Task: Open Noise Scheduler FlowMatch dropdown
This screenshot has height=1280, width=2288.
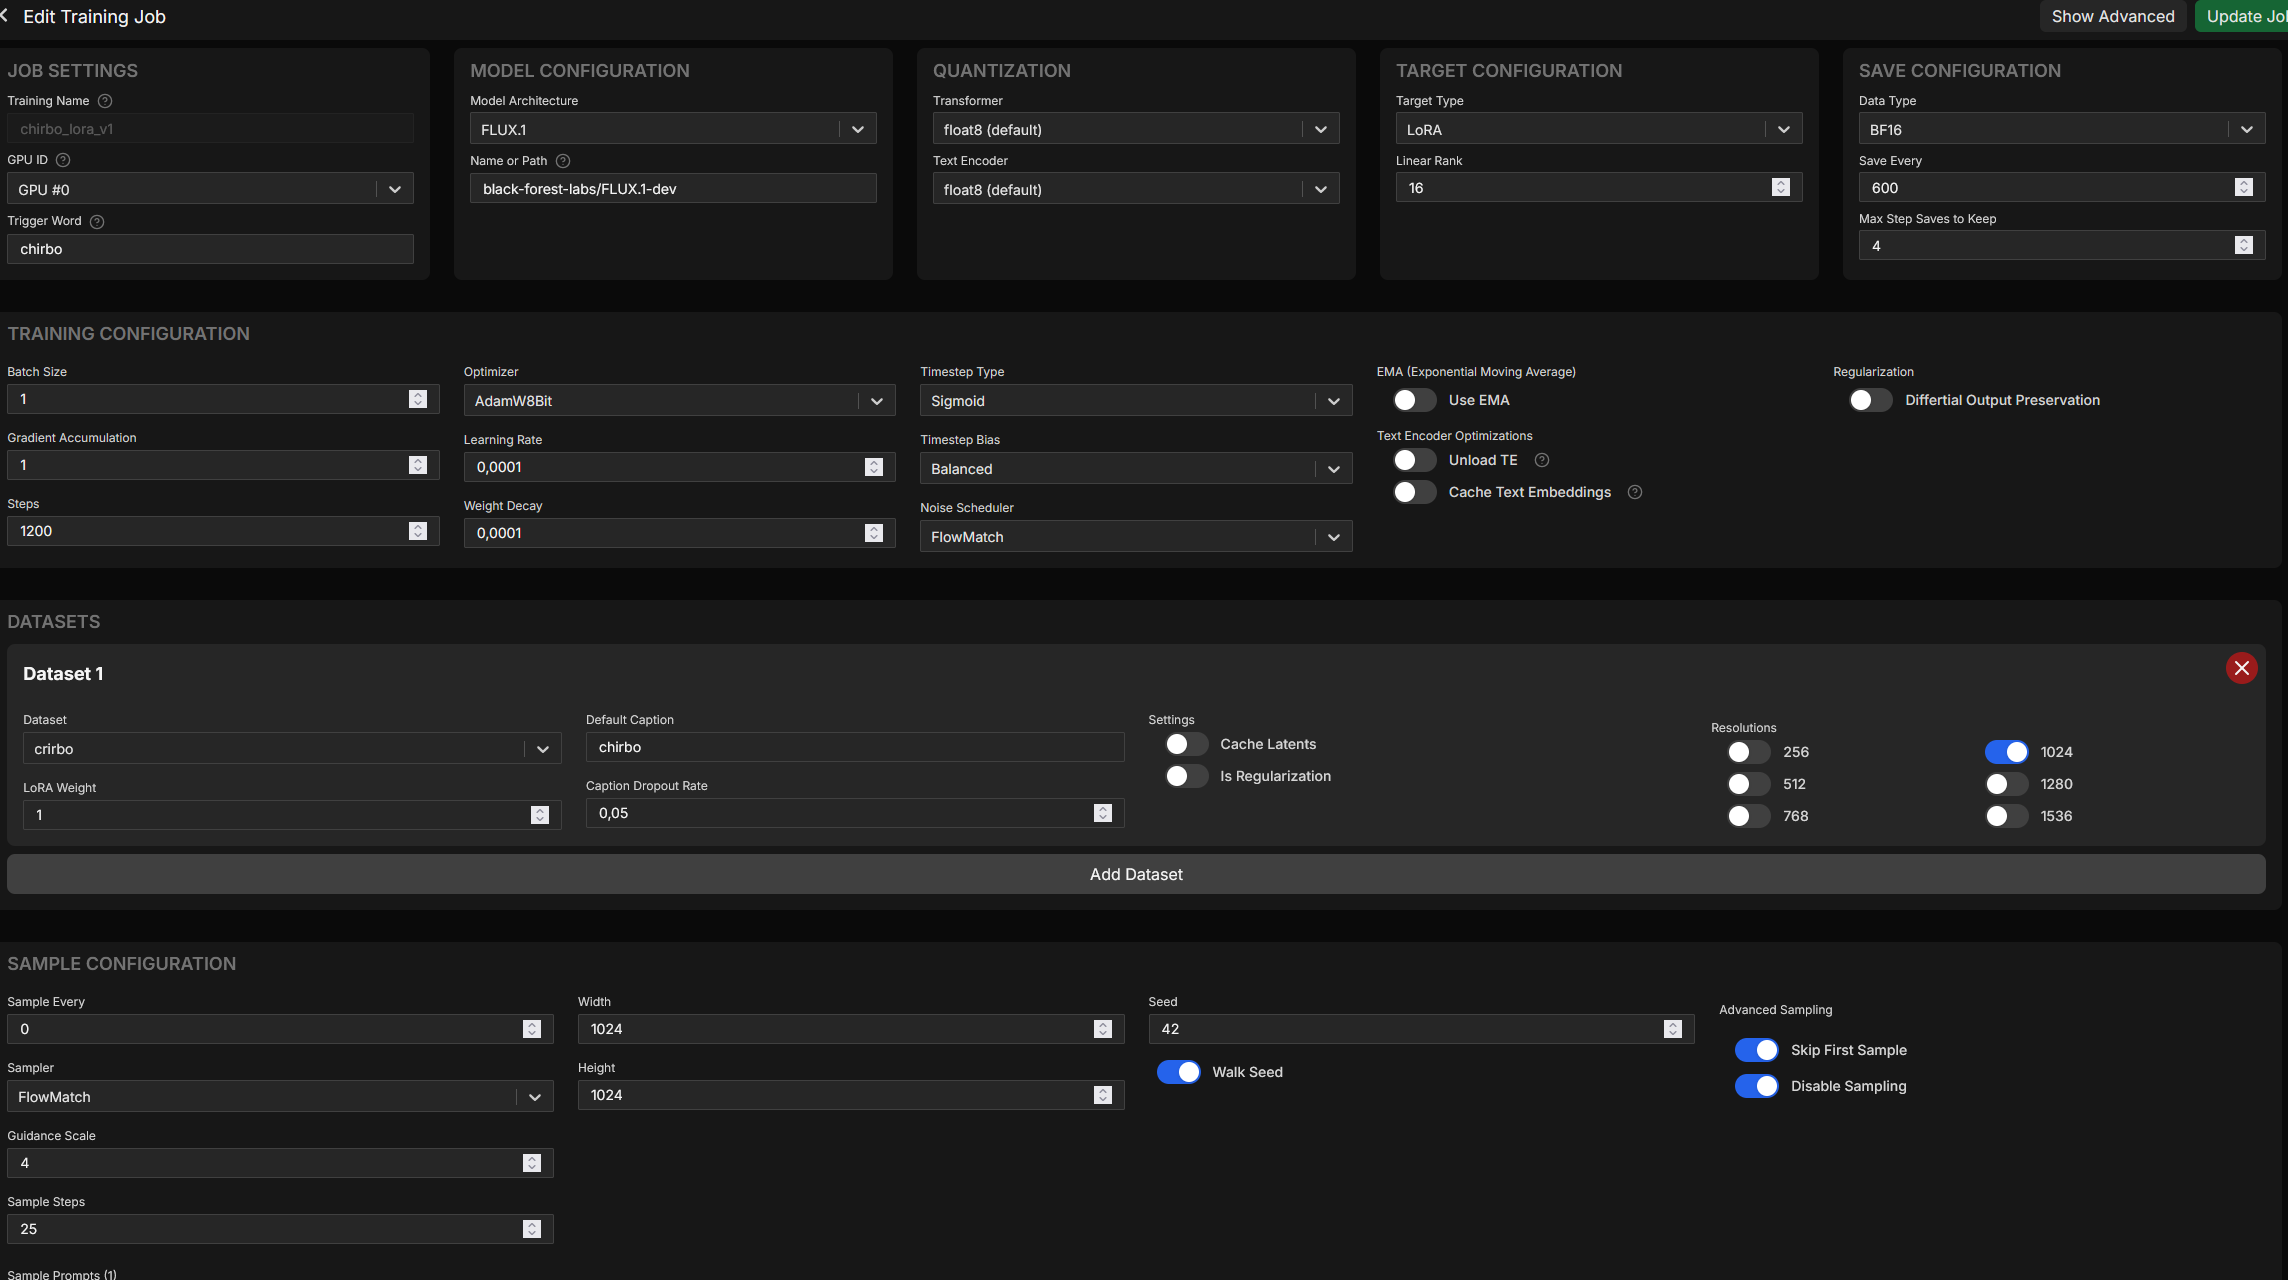Action: 1135,537
